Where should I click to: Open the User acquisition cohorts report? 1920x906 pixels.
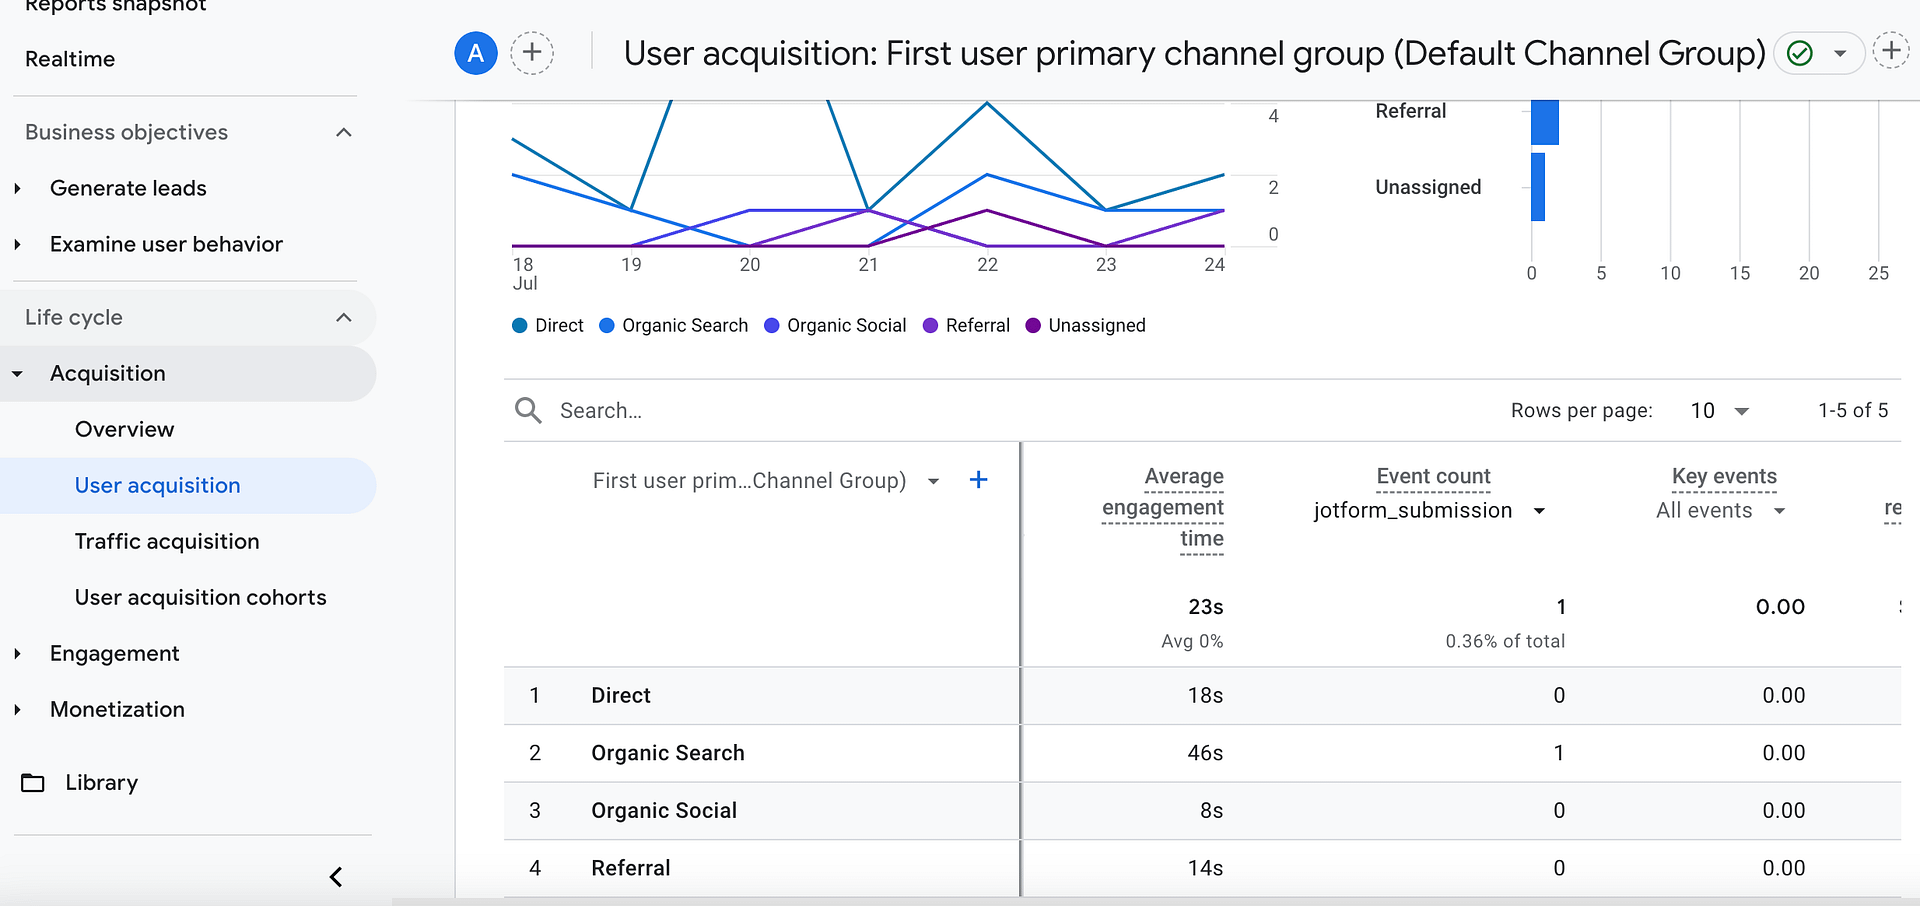click(x=200, y=597)
